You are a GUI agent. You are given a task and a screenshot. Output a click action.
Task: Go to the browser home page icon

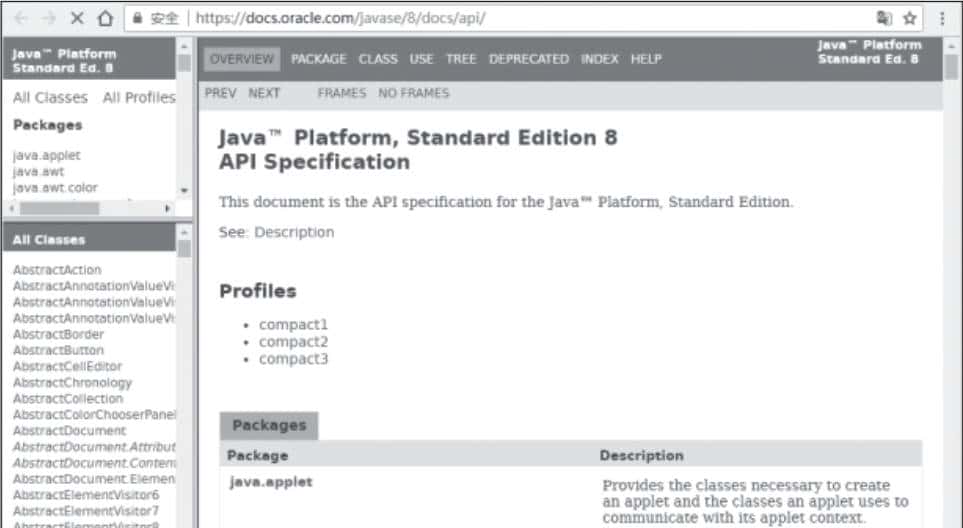[x=105, y=18]
